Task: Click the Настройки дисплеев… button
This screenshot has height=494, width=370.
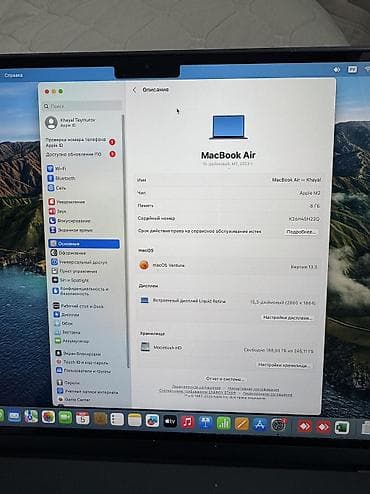Action: pyautogui.click(x=287, y=318)
